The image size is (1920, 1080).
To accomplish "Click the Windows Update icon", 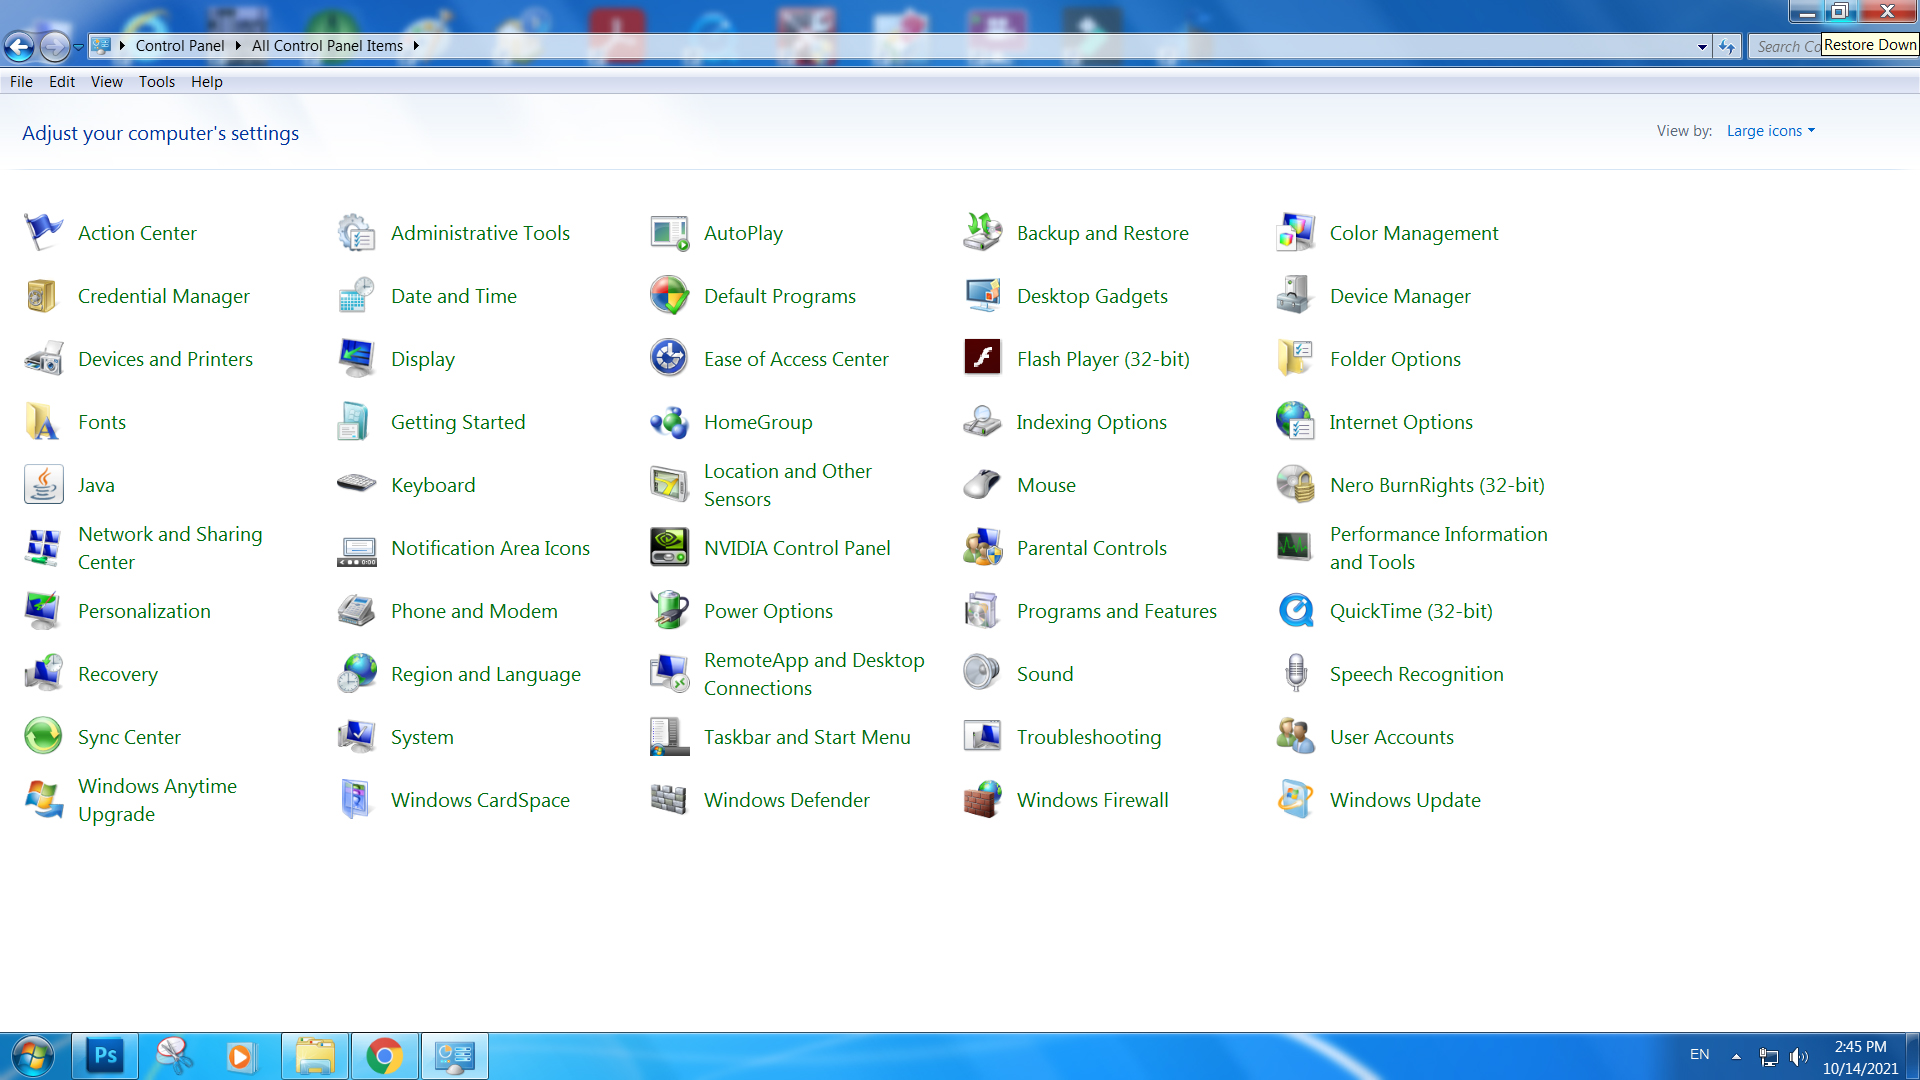I will click(1296, 799).
